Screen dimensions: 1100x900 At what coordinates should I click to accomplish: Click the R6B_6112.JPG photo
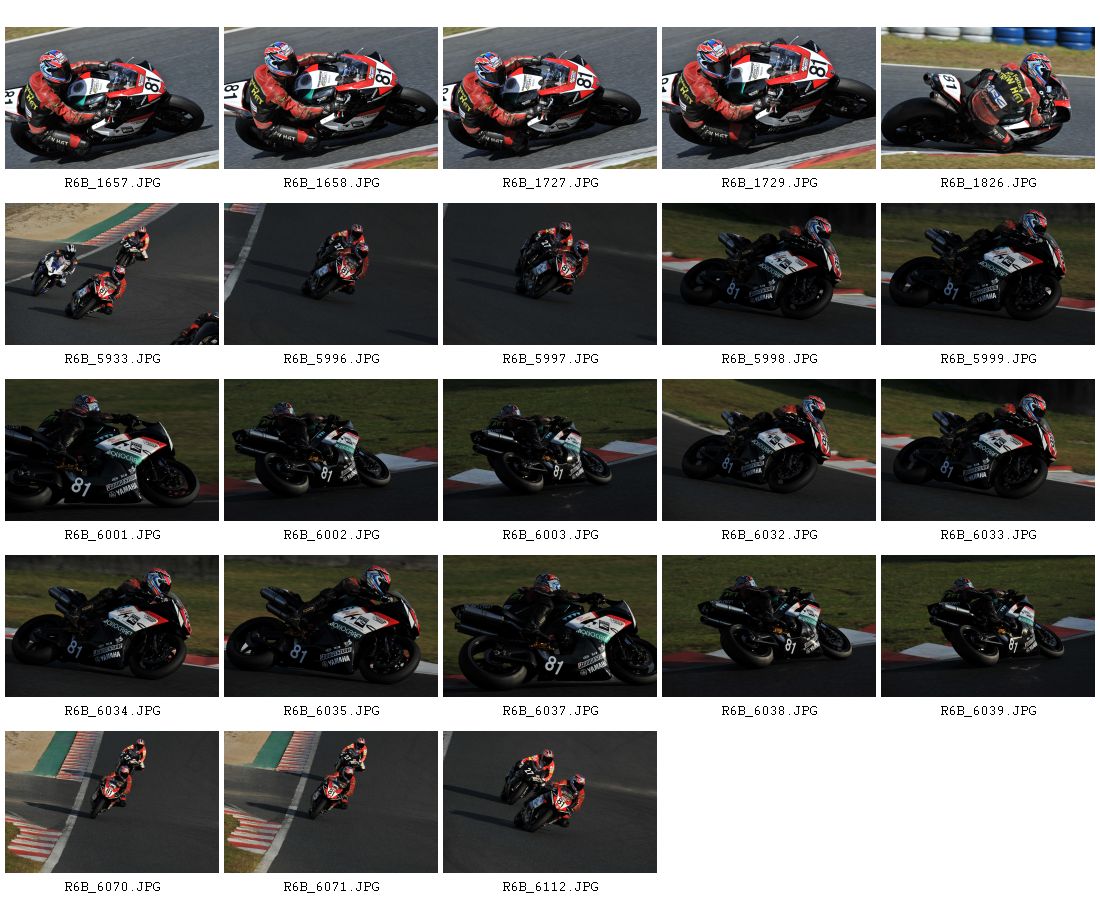[x=550, y=802]
